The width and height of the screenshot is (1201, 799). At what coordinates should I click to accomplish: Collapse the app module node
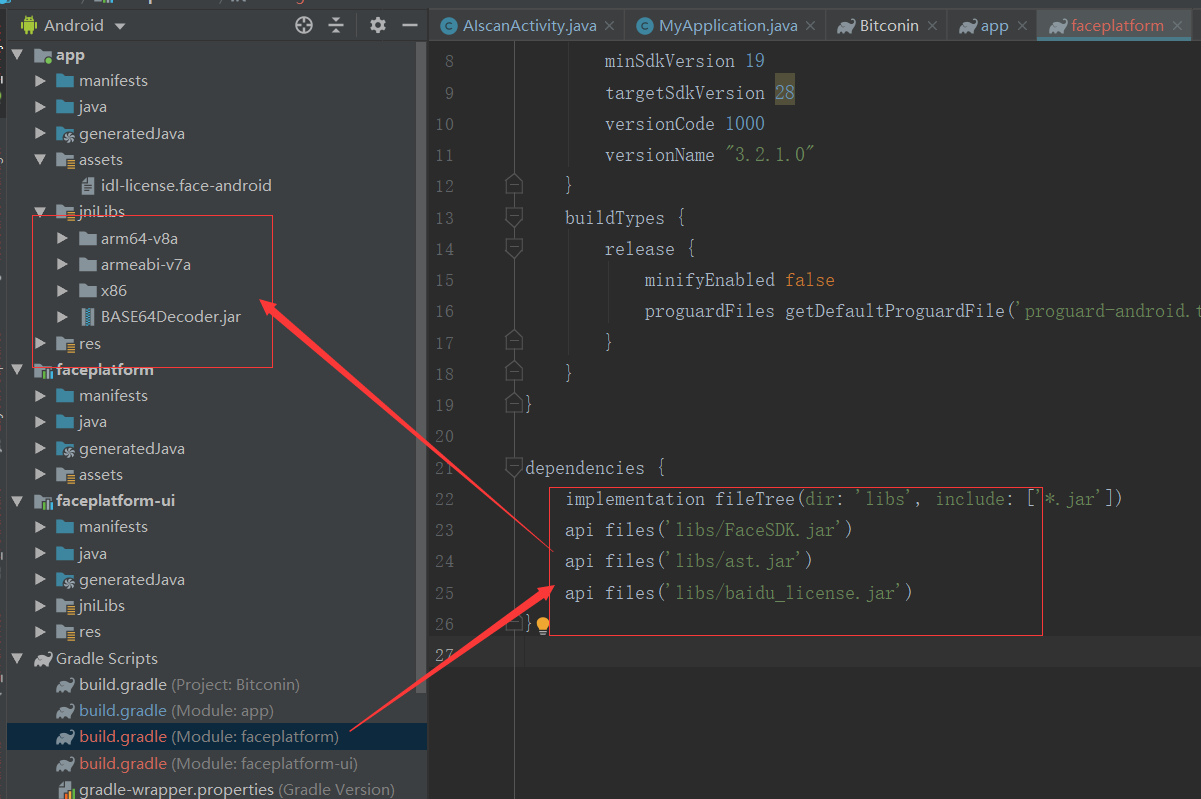[17, 55]
